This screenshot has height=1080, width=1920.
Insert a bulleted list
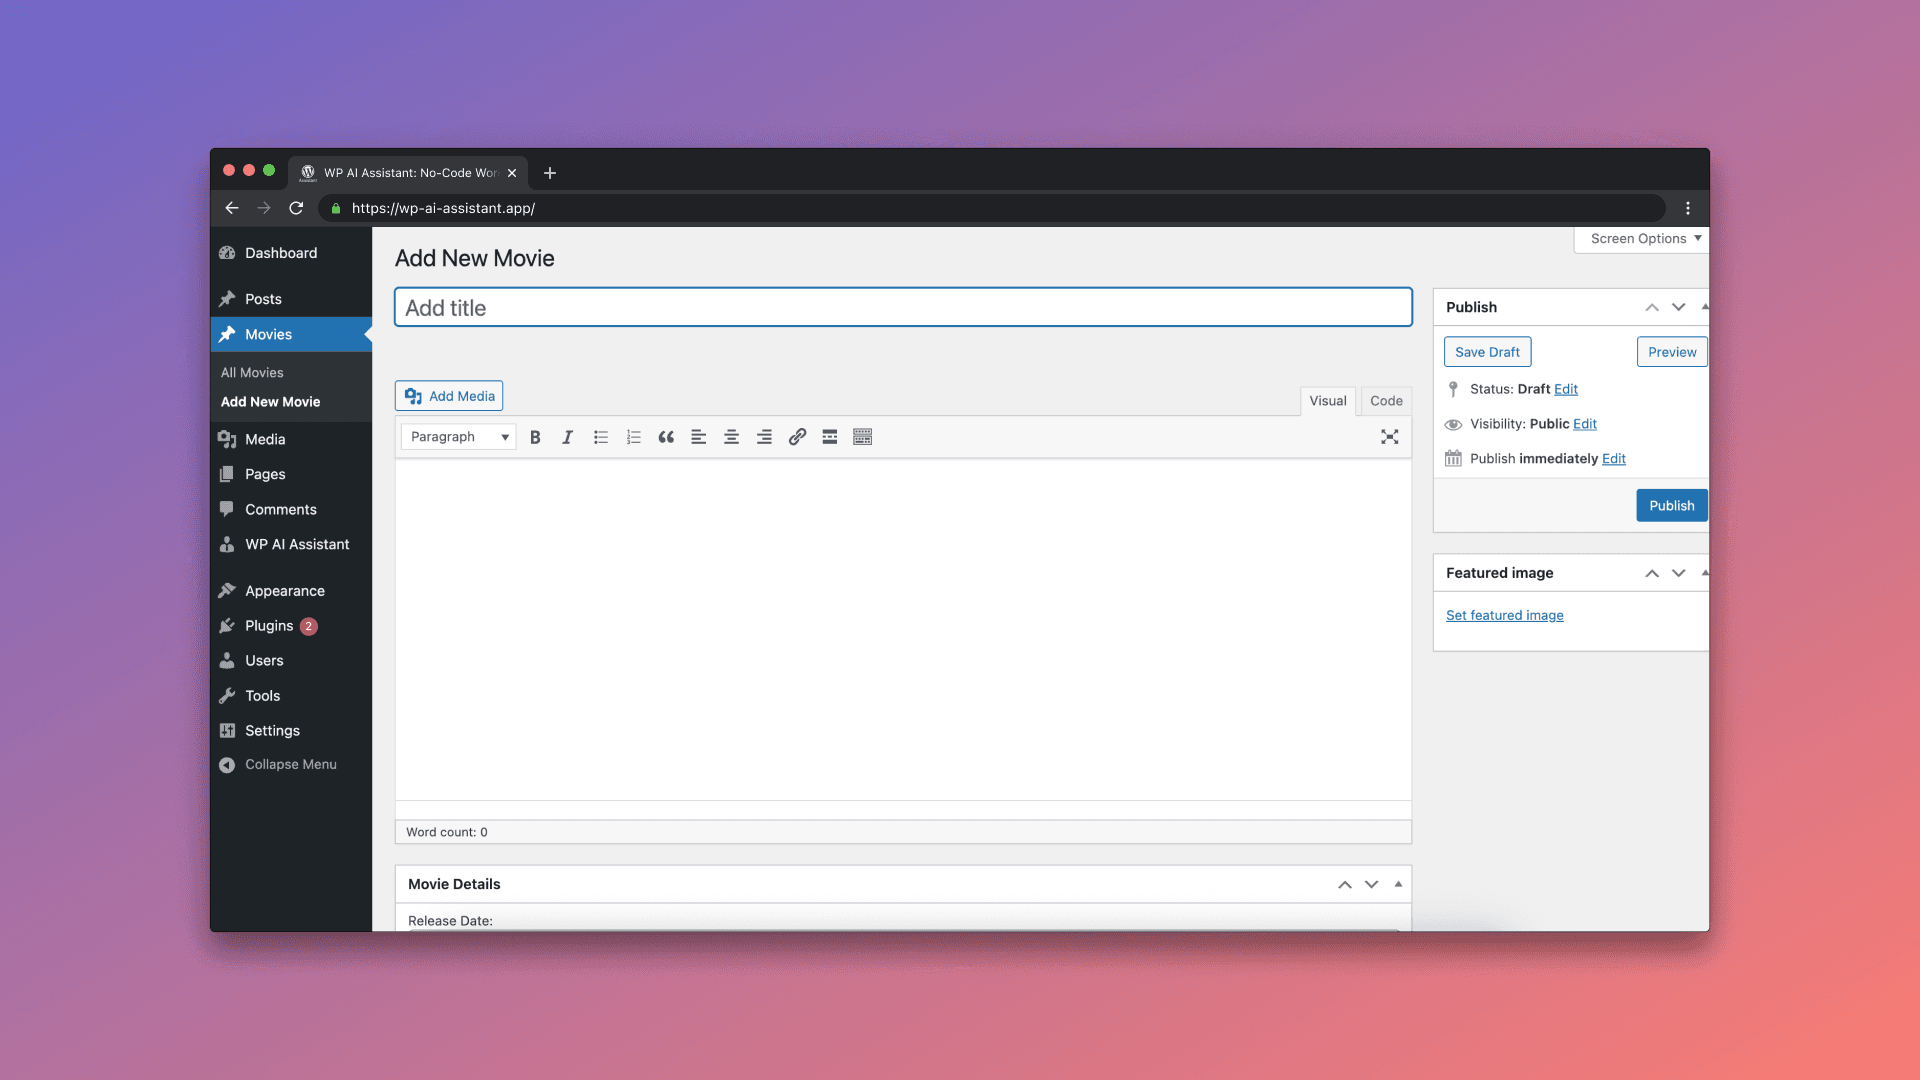click(x=601, y=437)
